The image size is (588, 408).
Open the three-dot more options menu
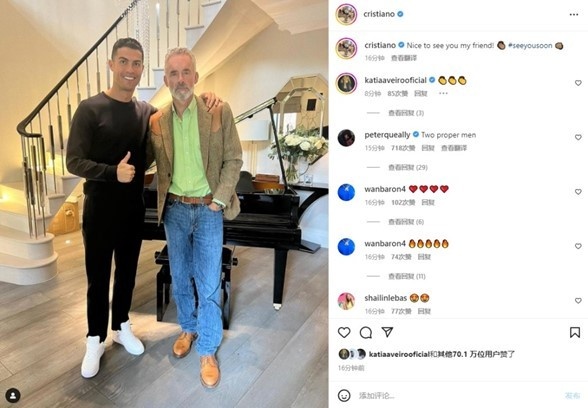pyautogui.click(x=574, y=14)
